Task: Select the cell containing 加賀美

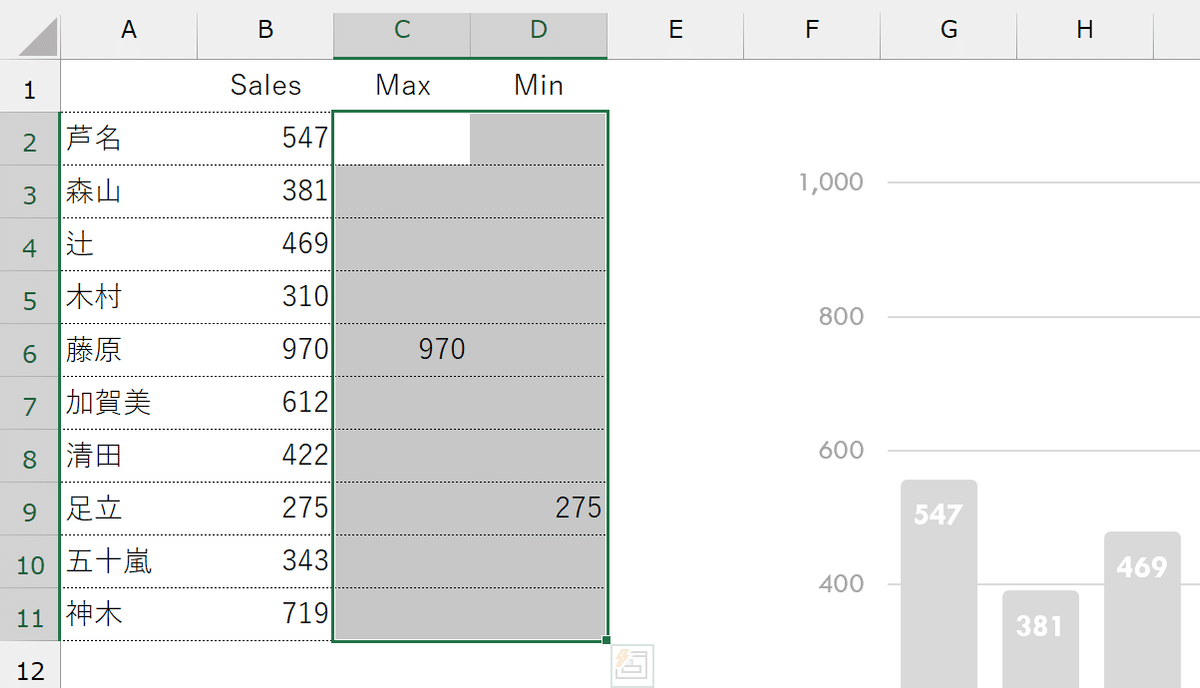Action: (129, 403)
